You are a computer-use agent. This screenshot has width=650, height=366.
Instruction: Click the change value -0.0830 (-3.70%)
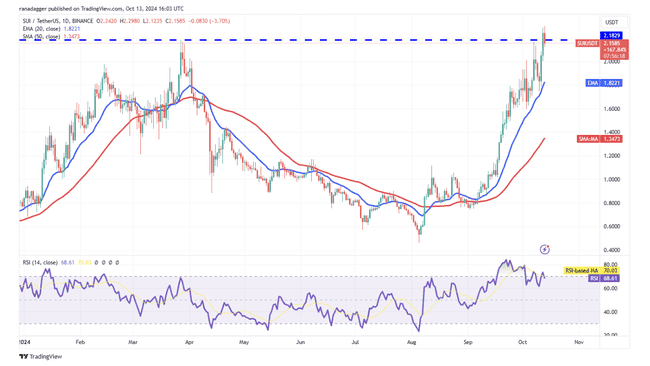point(209,21)
